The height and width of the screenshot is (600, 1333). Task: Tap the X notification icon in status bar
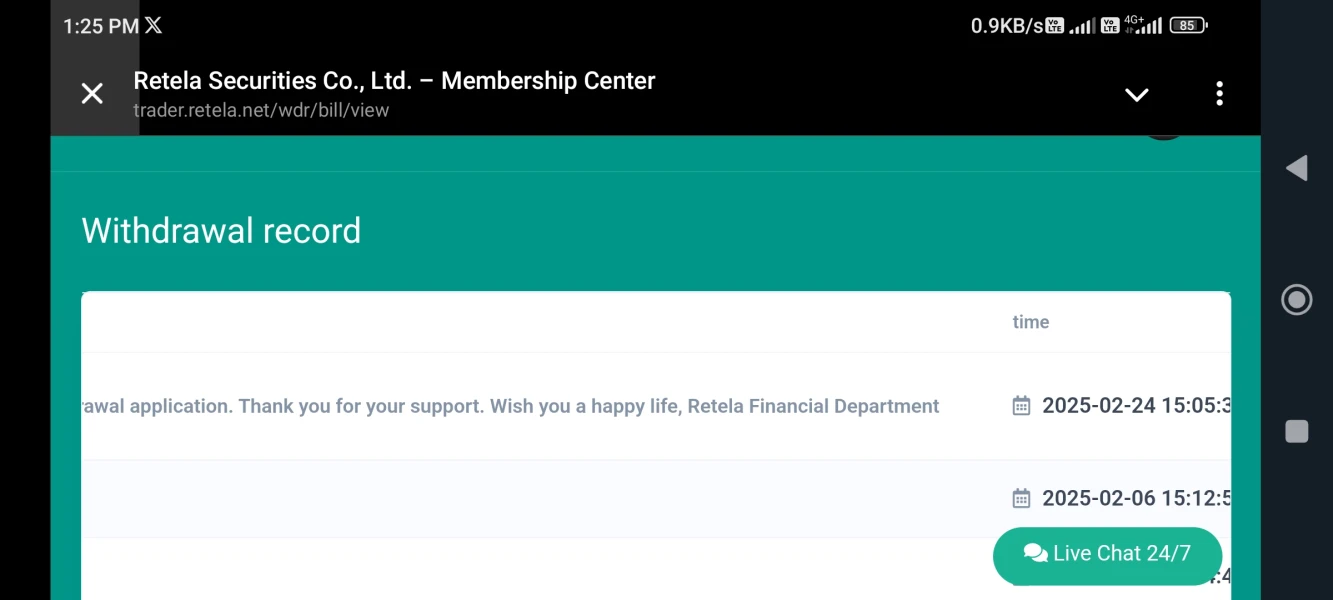(153, 26)
